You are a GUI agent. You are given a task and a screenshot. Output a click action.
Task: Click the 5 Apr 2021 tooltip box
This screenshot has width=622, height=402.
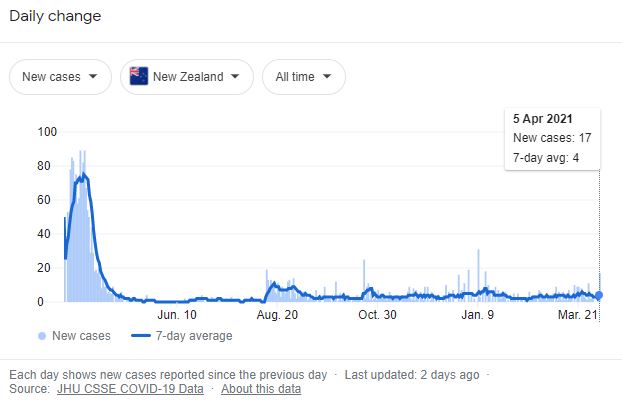click(552, 139)
